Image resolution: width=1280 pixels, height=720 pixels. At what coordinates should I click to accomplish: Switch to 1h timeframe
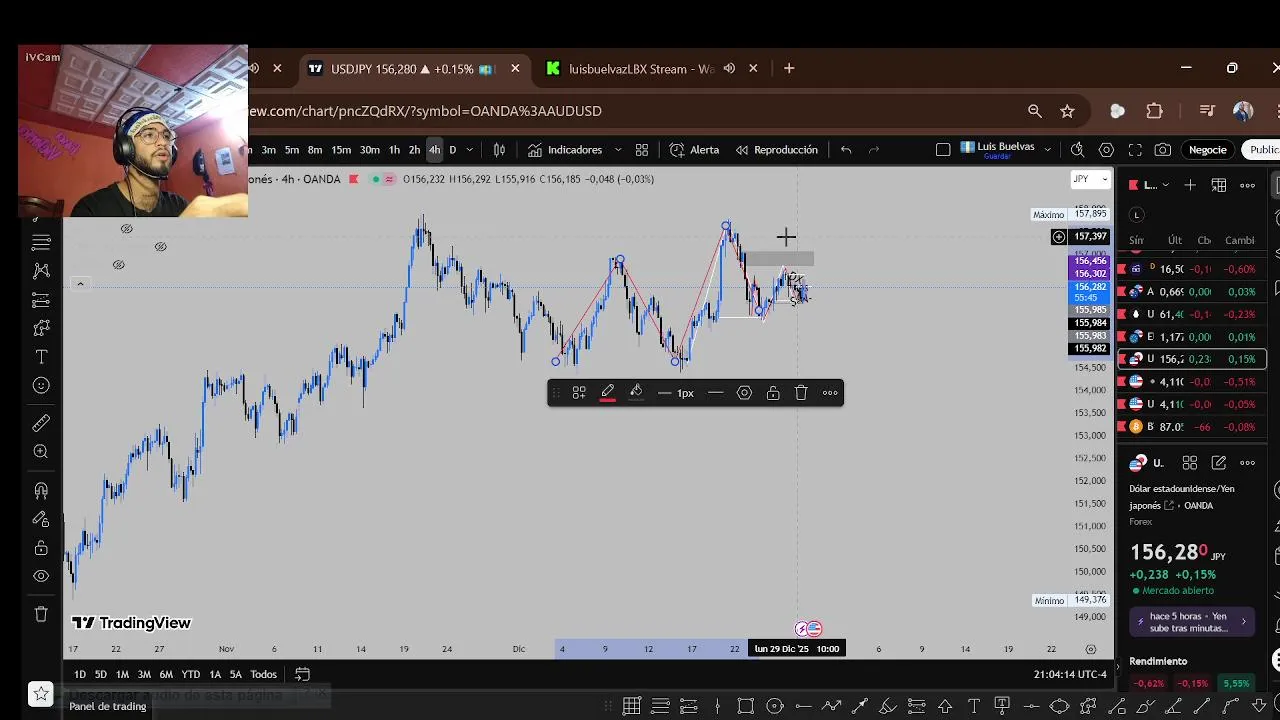click(394, 150)
